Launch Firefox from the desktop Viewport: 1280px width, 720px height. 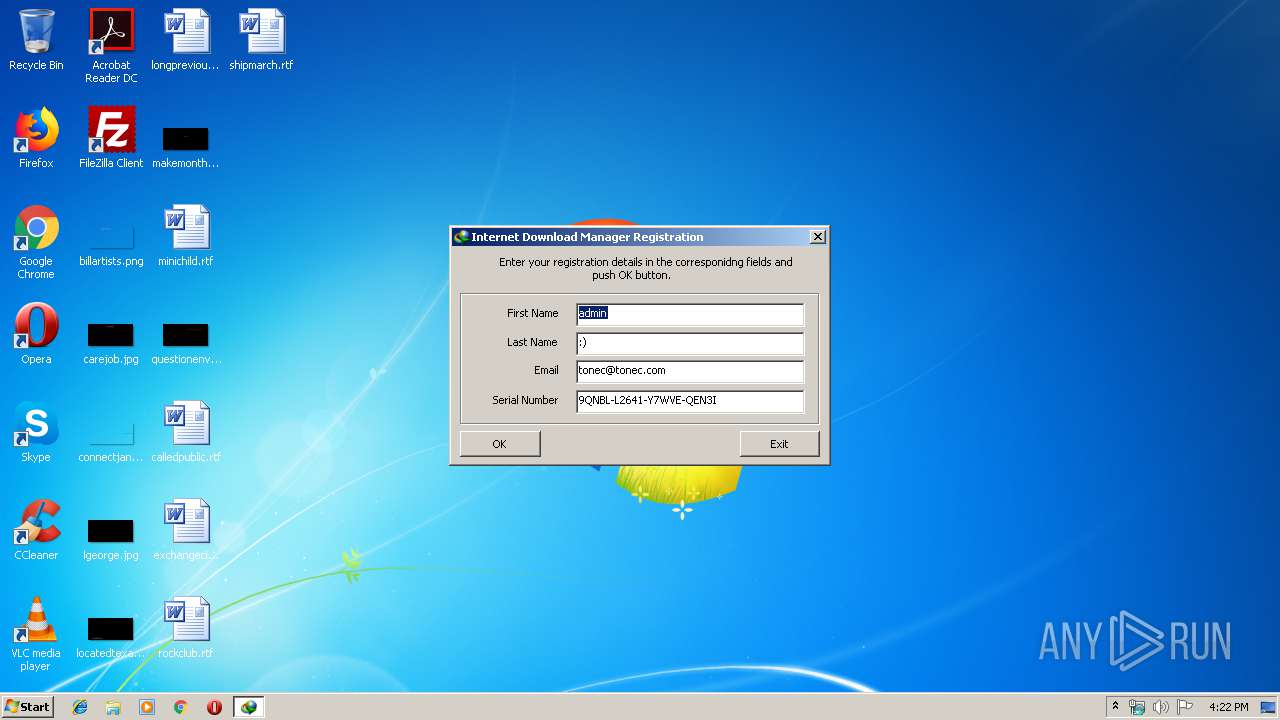(36, 138)
